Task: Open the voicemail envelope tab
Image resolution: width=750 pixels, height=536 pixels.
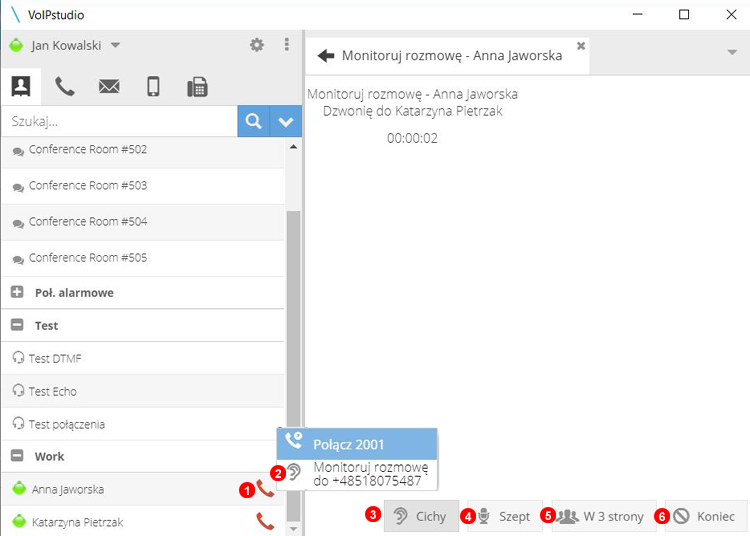Action: click(x=109, y=86)
